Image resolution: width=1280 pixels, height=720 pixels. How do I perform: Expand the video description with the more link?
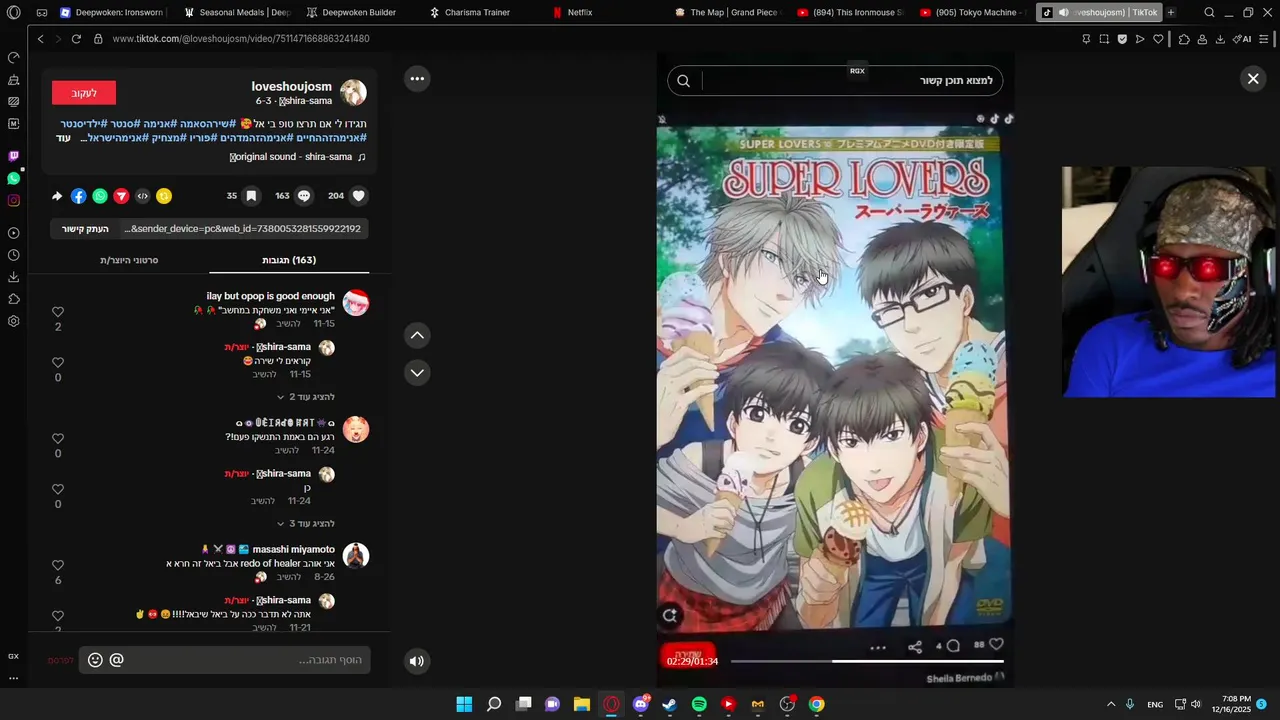(x=64, y=138)
